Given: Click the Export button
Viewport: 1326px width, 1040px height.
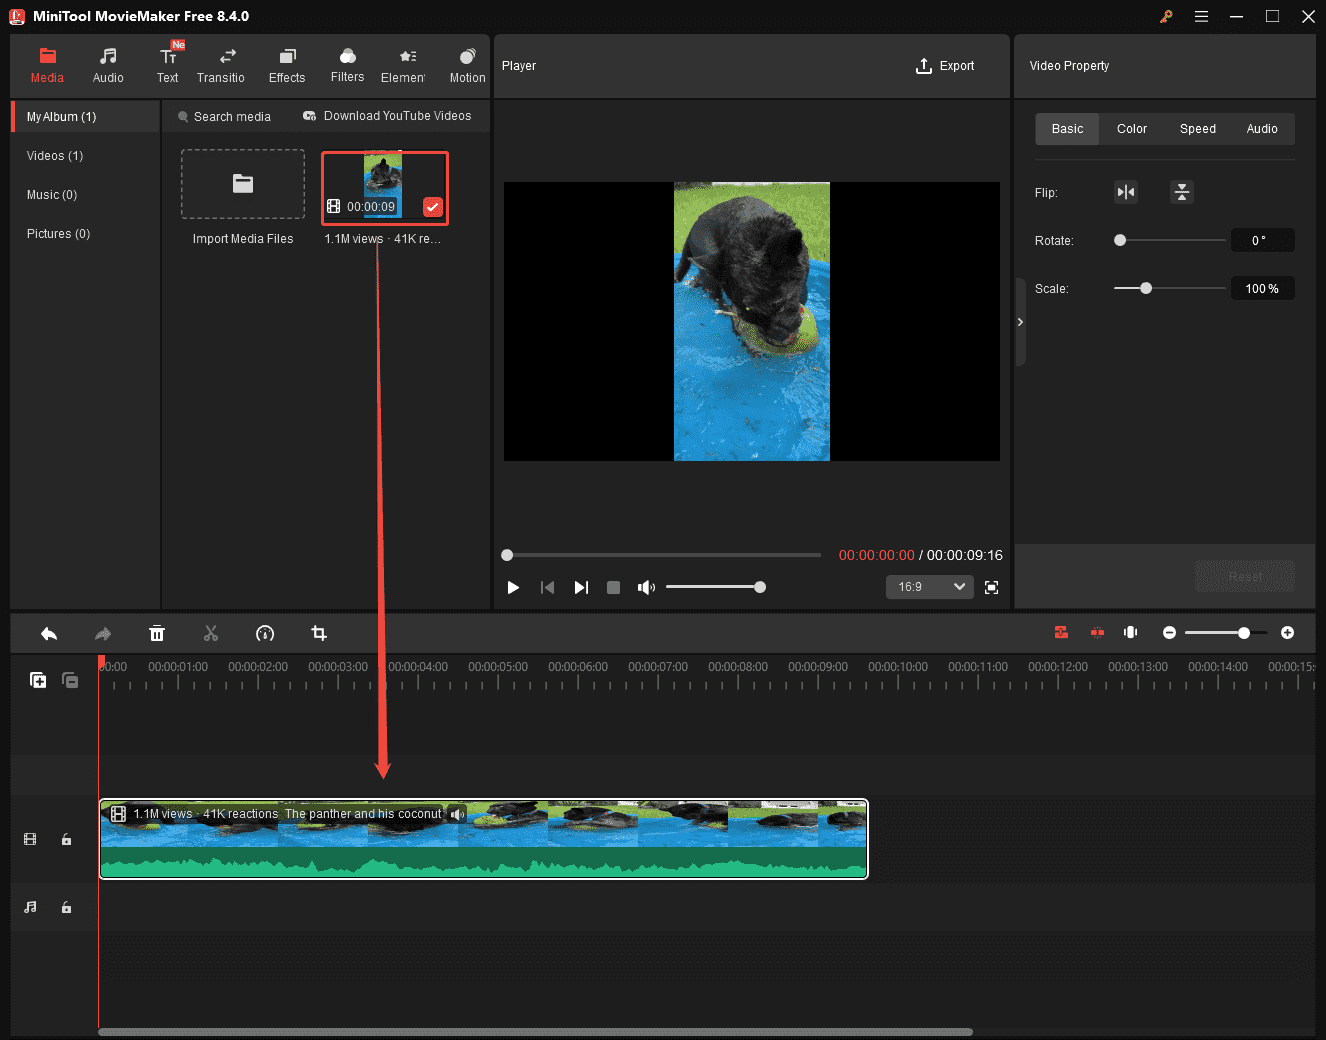Looking at the screenshot, I should (x=945, y=65).
